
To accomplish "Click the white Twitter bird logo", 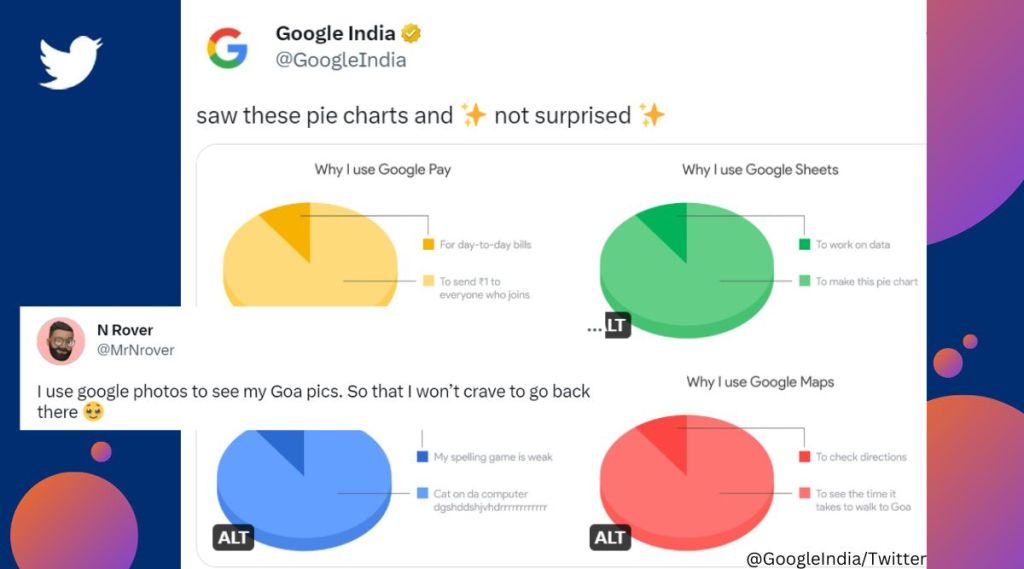I will pyautogui.click(x=71, y=62).
